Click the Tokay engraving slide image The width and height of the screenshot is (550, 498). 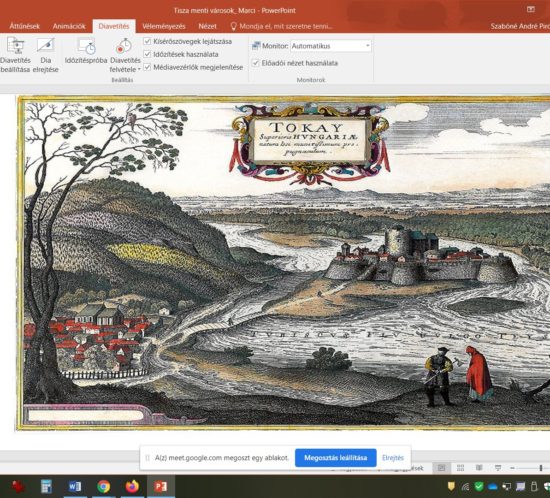(x=284, y=263)
